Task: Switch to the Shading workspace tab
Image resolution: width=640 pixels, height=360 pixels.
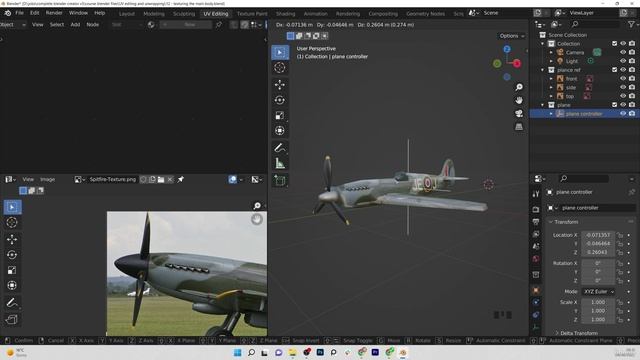Action: 285,13
